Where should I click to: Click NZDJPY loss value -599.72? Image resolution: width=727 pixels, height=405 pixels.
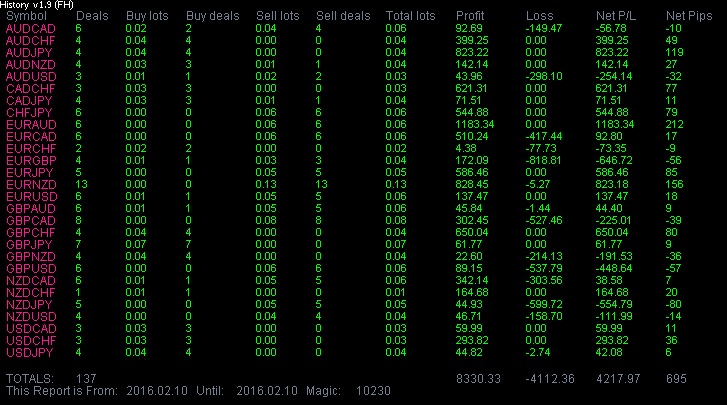tap(543, 305)
